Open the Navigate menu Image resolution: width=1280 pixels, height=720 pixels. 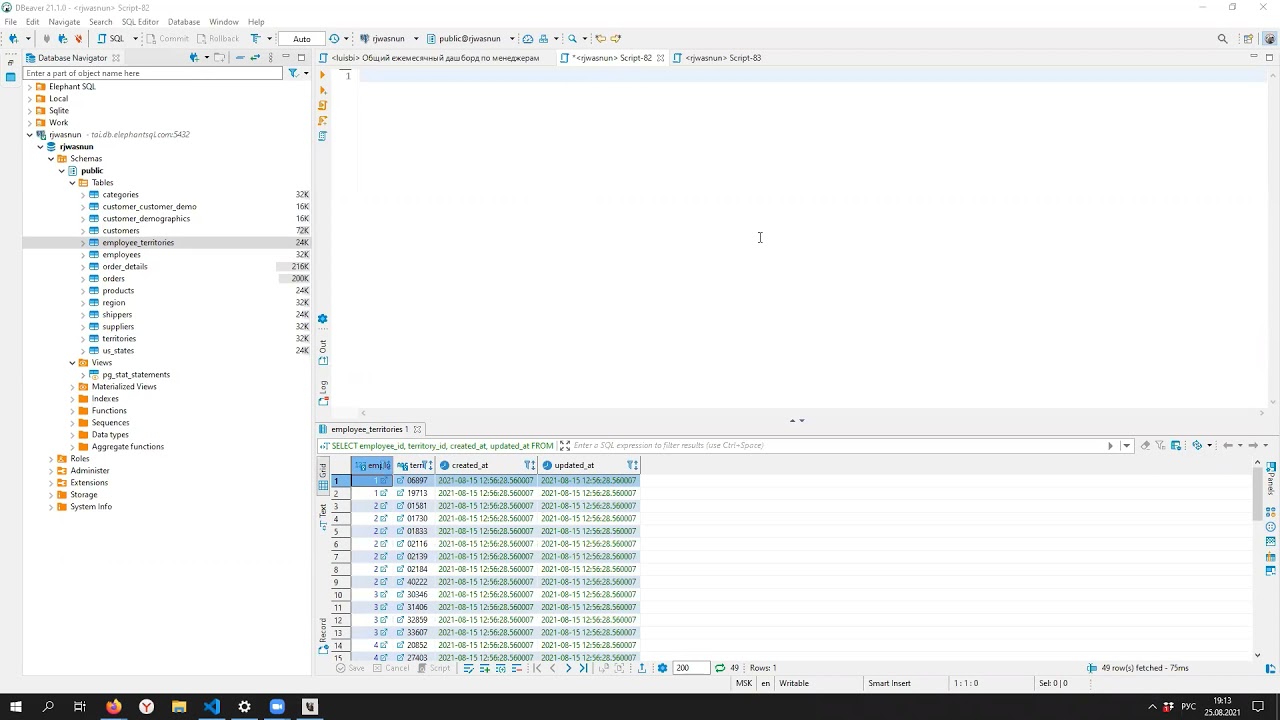tap(64, 21)
